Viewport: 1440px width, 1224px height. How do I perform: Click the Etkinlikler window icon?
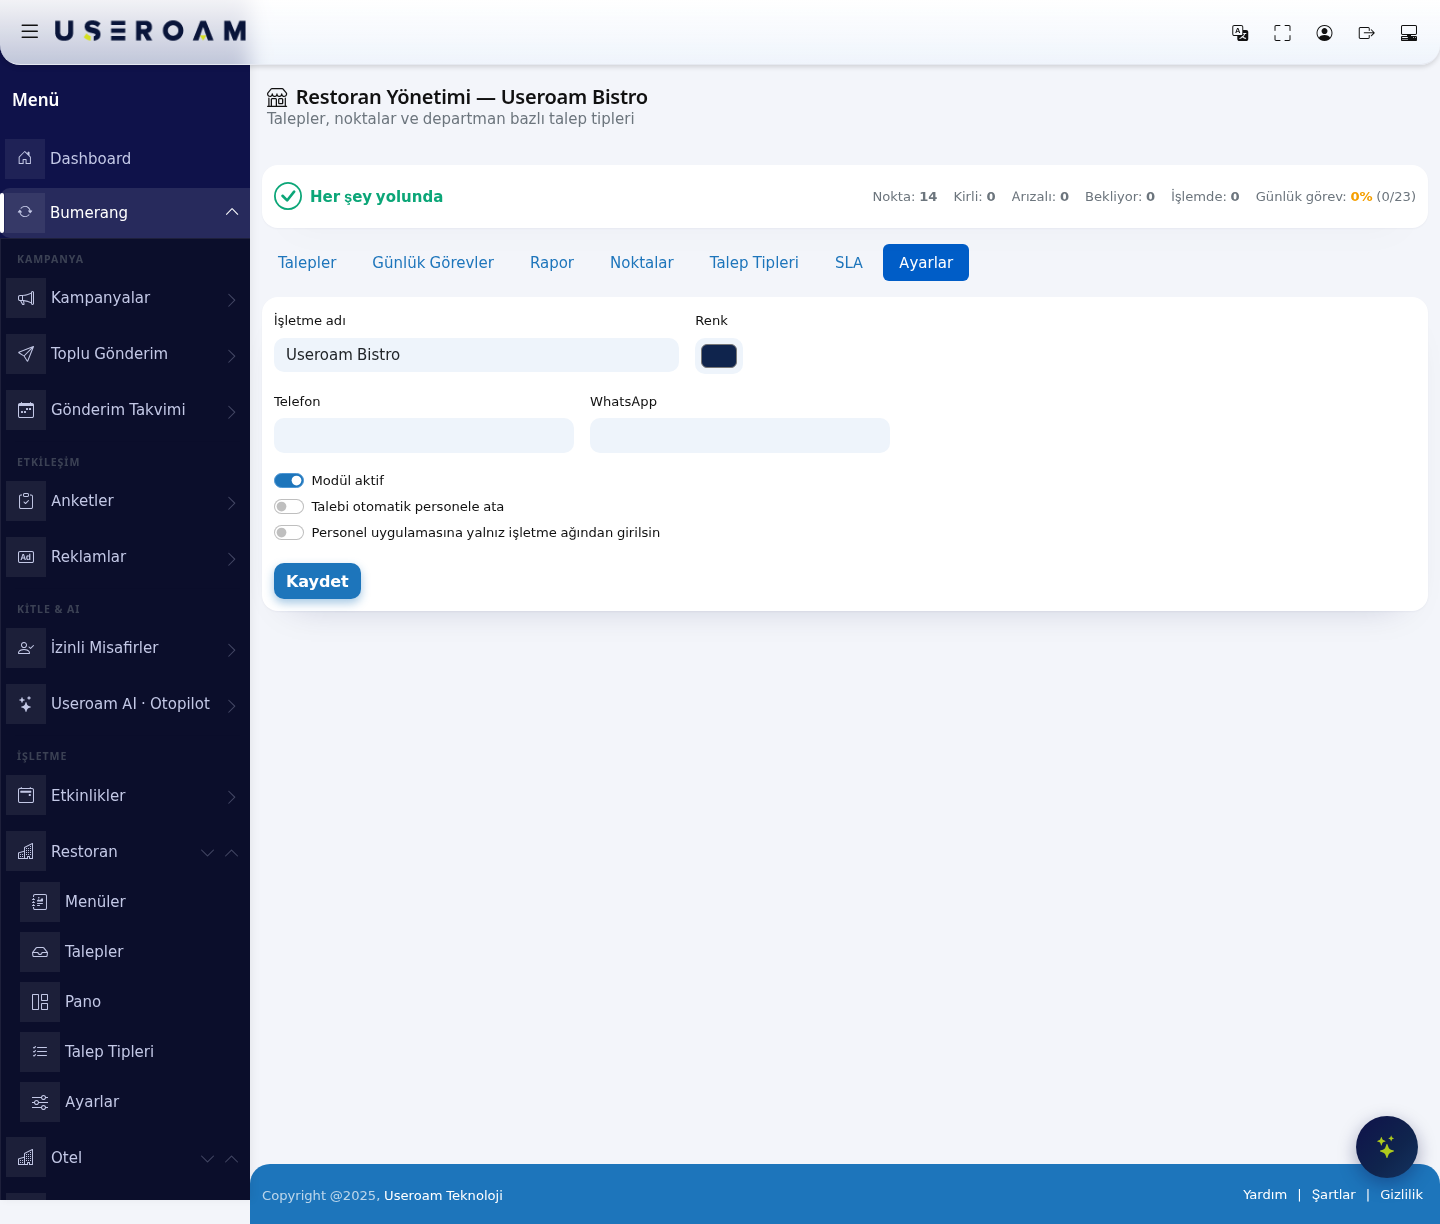click(26, 796)
